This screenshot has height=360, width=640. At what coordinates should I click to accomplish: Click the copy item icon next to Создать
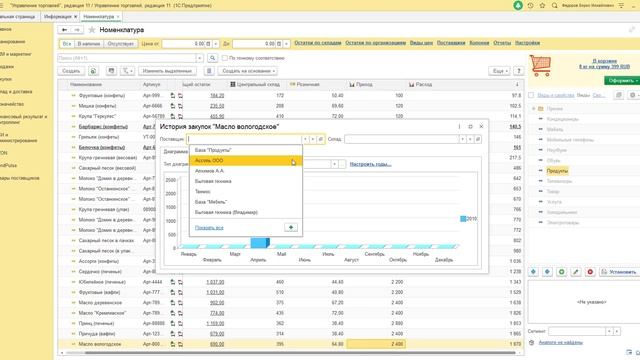[x=93, y=71]
